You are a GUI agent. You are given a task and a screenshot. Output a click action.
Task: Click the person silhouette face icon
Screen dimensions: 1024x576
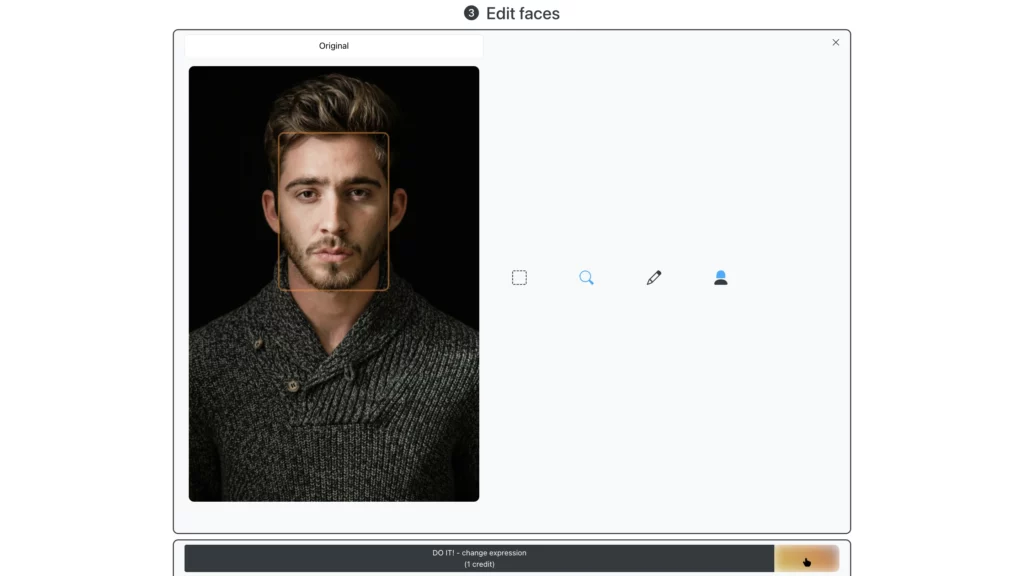(721, 278)
